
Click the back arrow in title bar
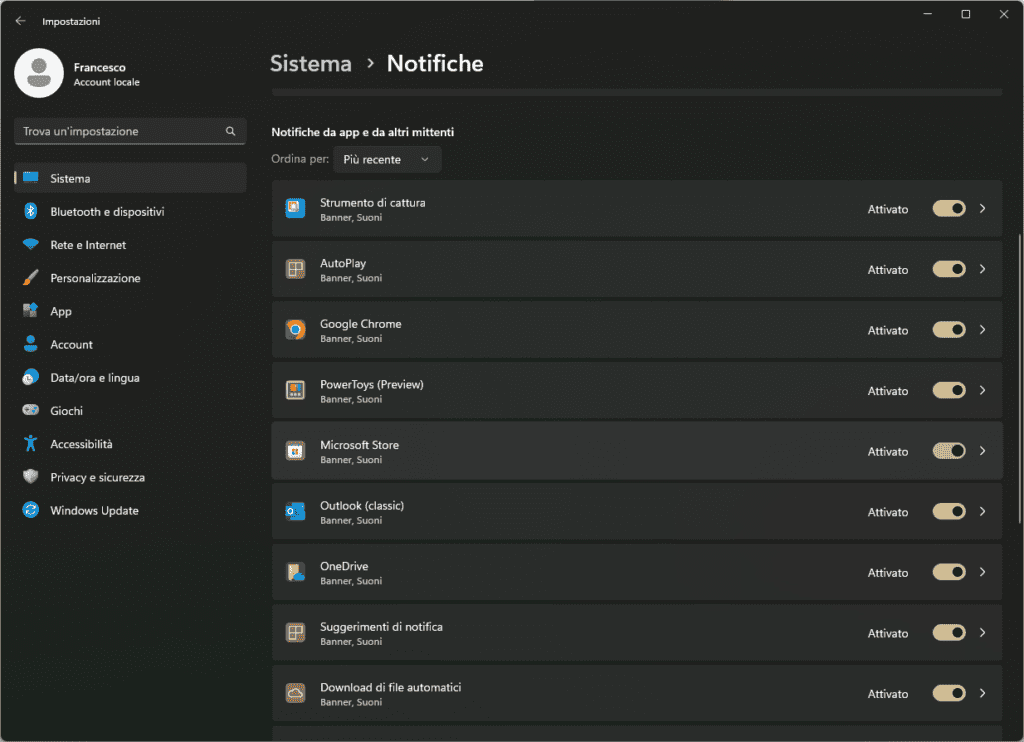20,21
